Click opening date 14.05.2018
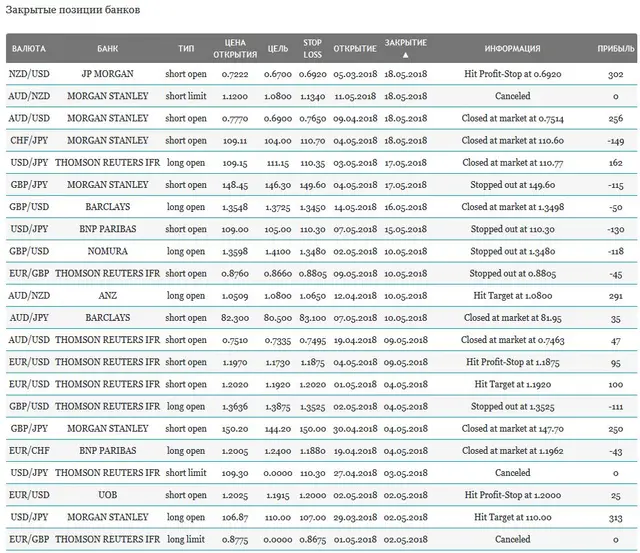The width and height of the screenshot is (640, 553). 355,207
